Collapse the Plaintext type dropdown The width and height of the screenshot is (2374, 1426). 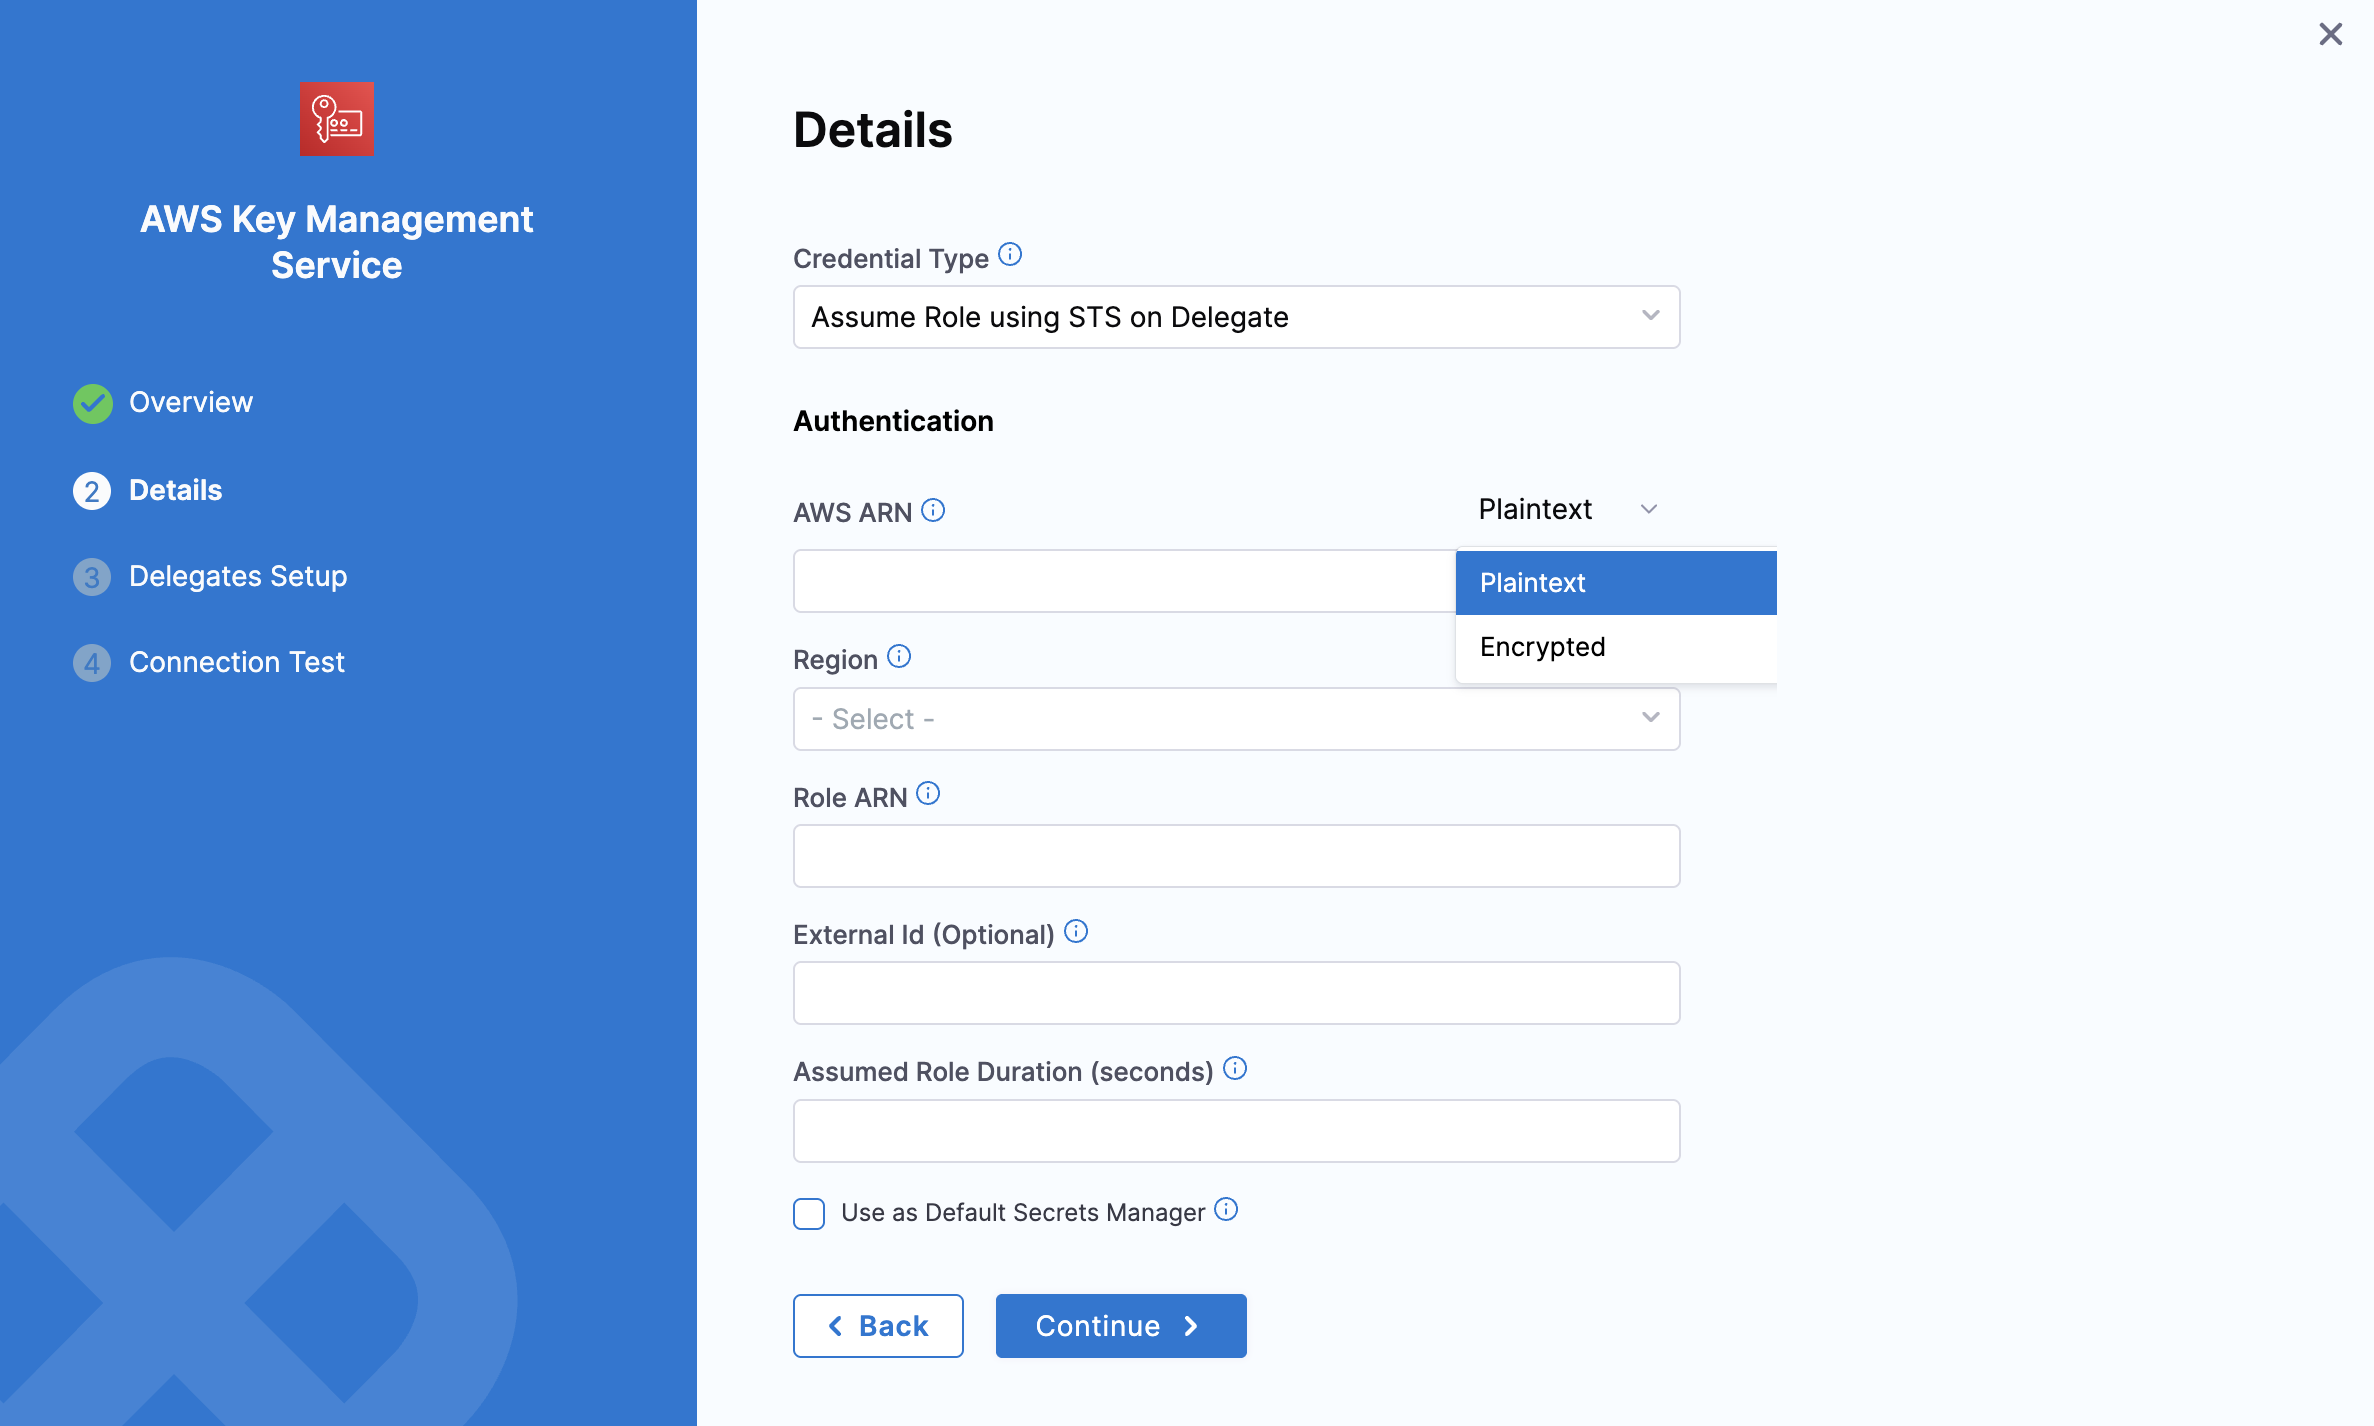(x=1567, y=509)
